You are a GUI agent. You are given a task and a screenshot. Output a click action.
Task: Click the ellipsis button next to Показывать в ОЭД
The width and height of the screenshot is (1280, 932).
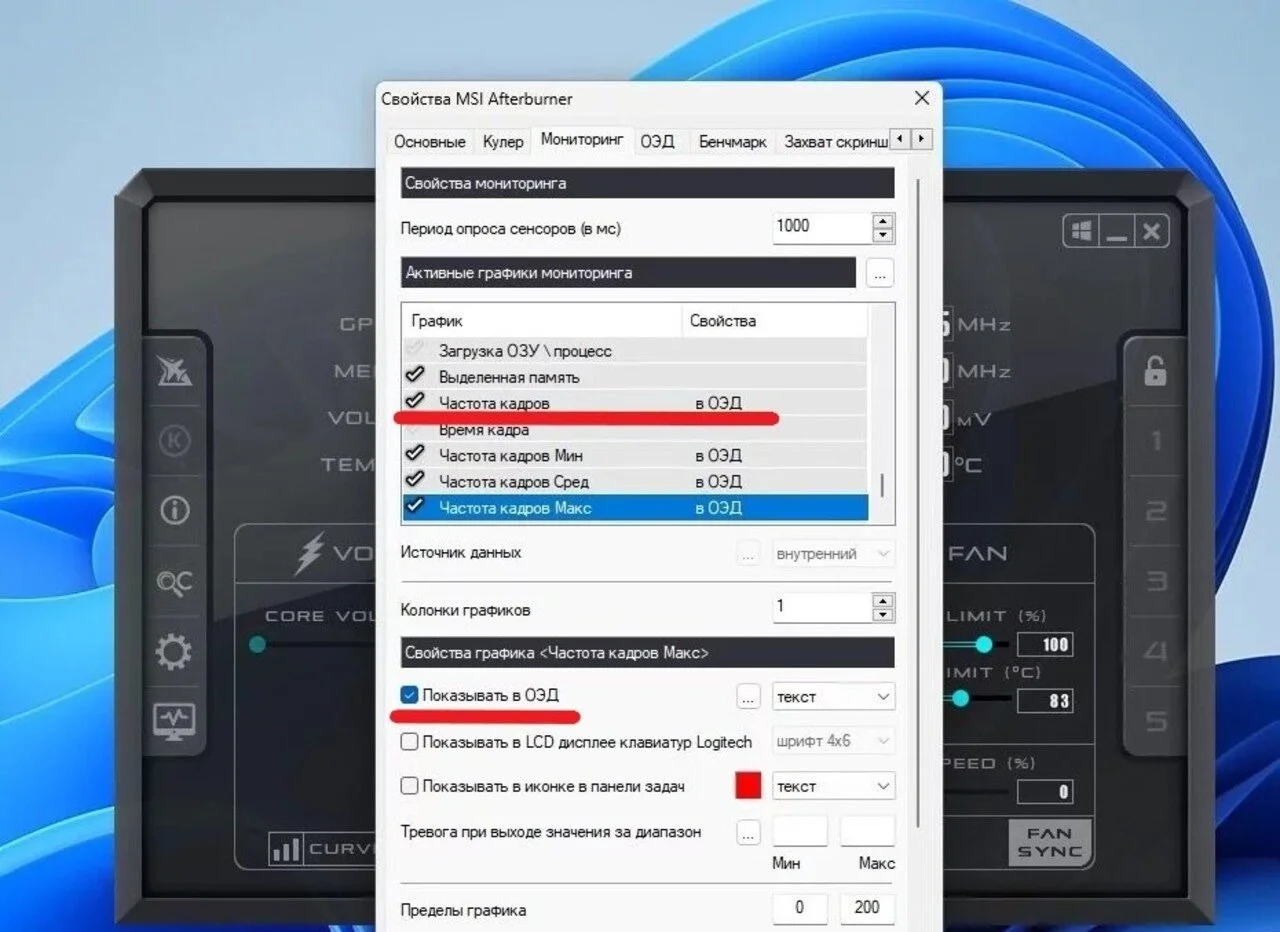[748, 697]
